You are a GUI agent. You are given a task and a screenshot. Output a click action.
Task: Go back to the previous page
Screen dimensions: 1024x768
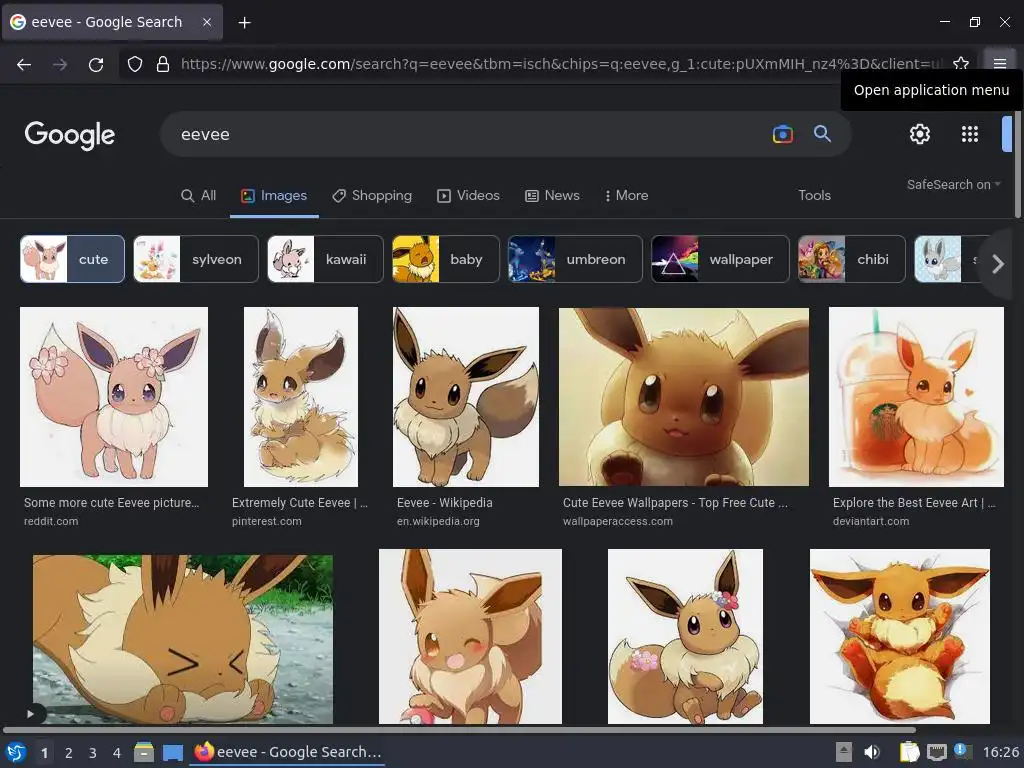(x=24, y=64)
